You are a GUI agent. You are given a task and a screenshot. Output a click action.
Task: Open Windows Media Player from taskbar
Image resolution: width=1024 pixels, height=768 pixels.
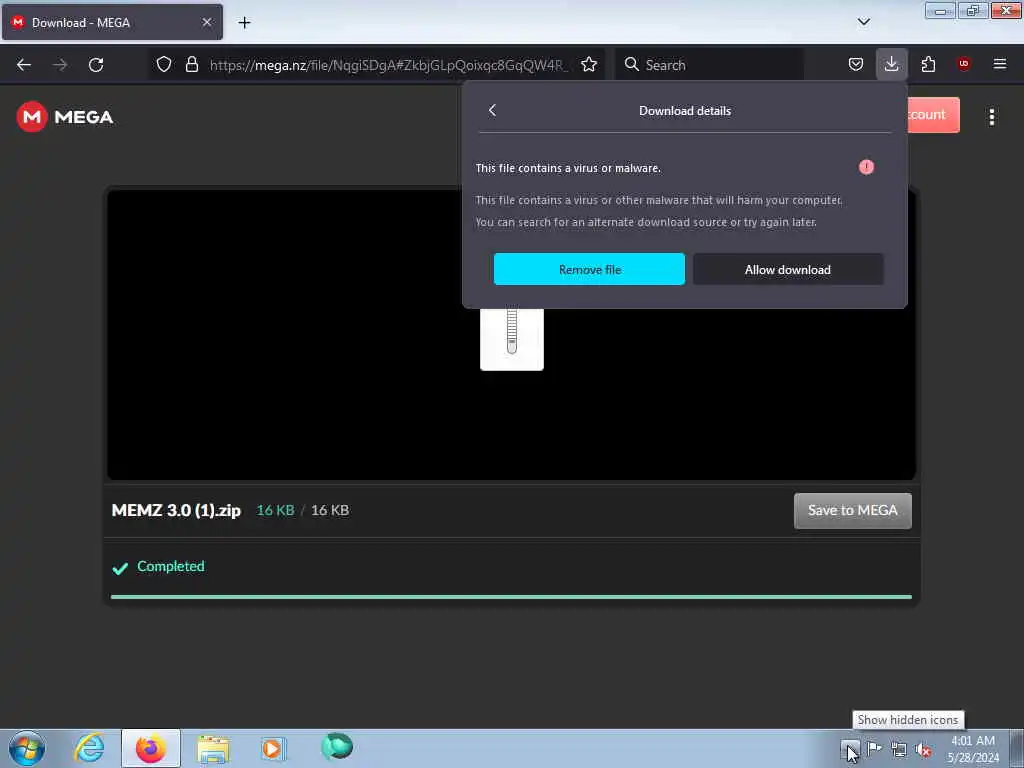(274, 748)
